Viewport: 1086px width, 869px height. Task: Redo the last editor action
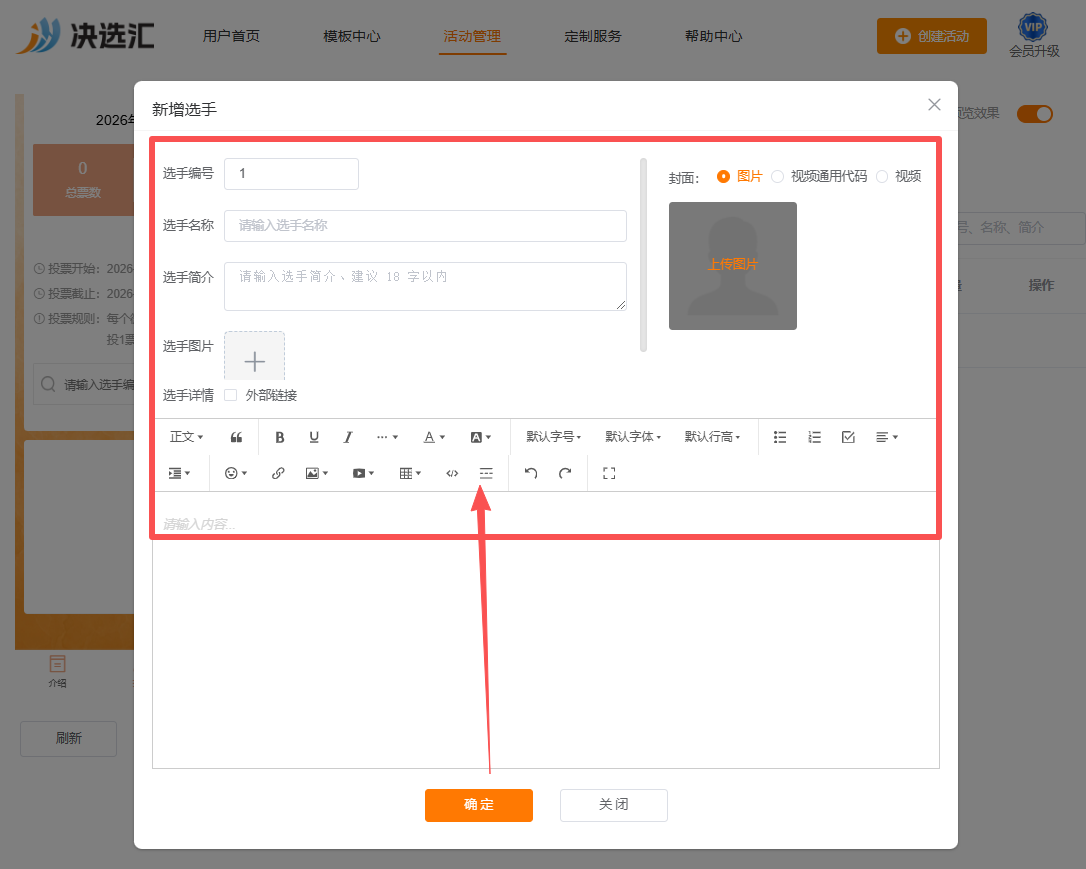point(565,473)
